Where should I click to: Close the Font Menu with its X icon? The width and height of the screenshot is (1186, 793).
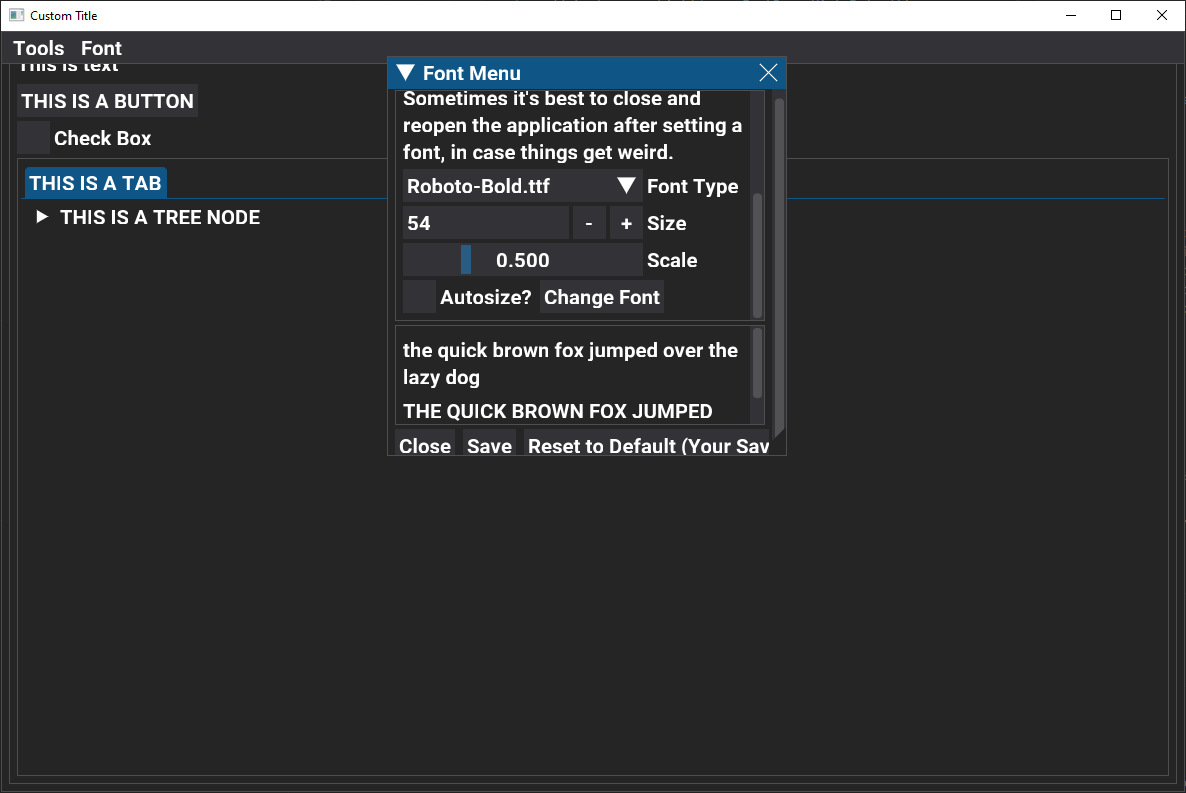pyautogui.click(x=768, y=72)
